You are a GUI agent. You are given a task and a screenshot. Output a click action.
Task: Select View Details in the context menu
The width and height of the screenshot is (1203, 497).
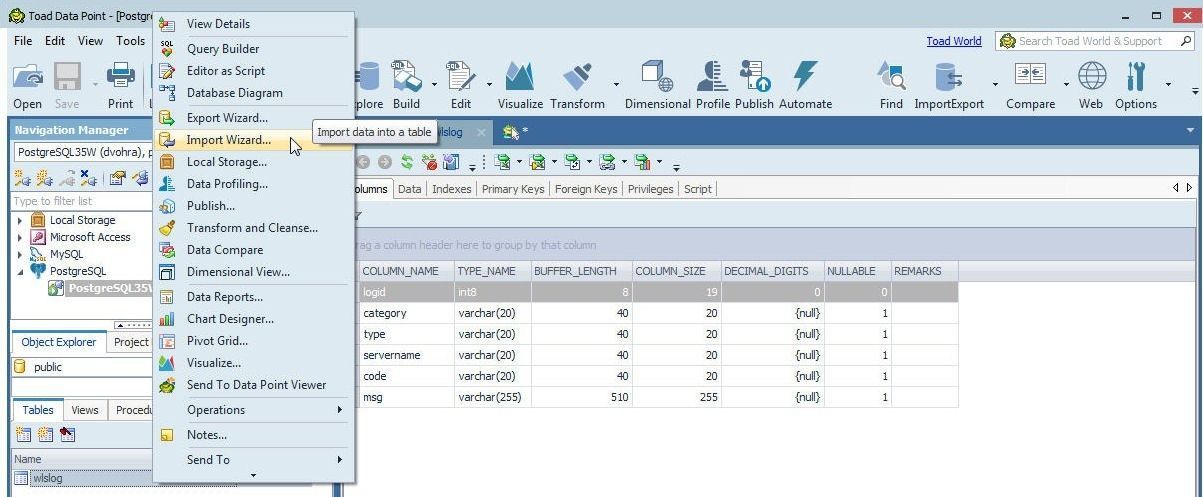(218, 24)
